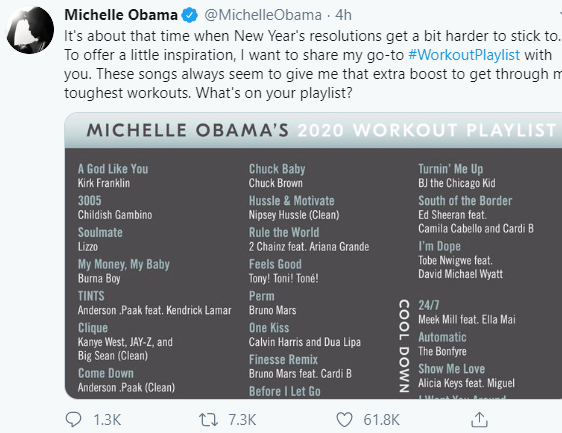This screenshot has height=433, width=562.
Task: Click the playlist header banner title
Action: (x=322, y=130)
